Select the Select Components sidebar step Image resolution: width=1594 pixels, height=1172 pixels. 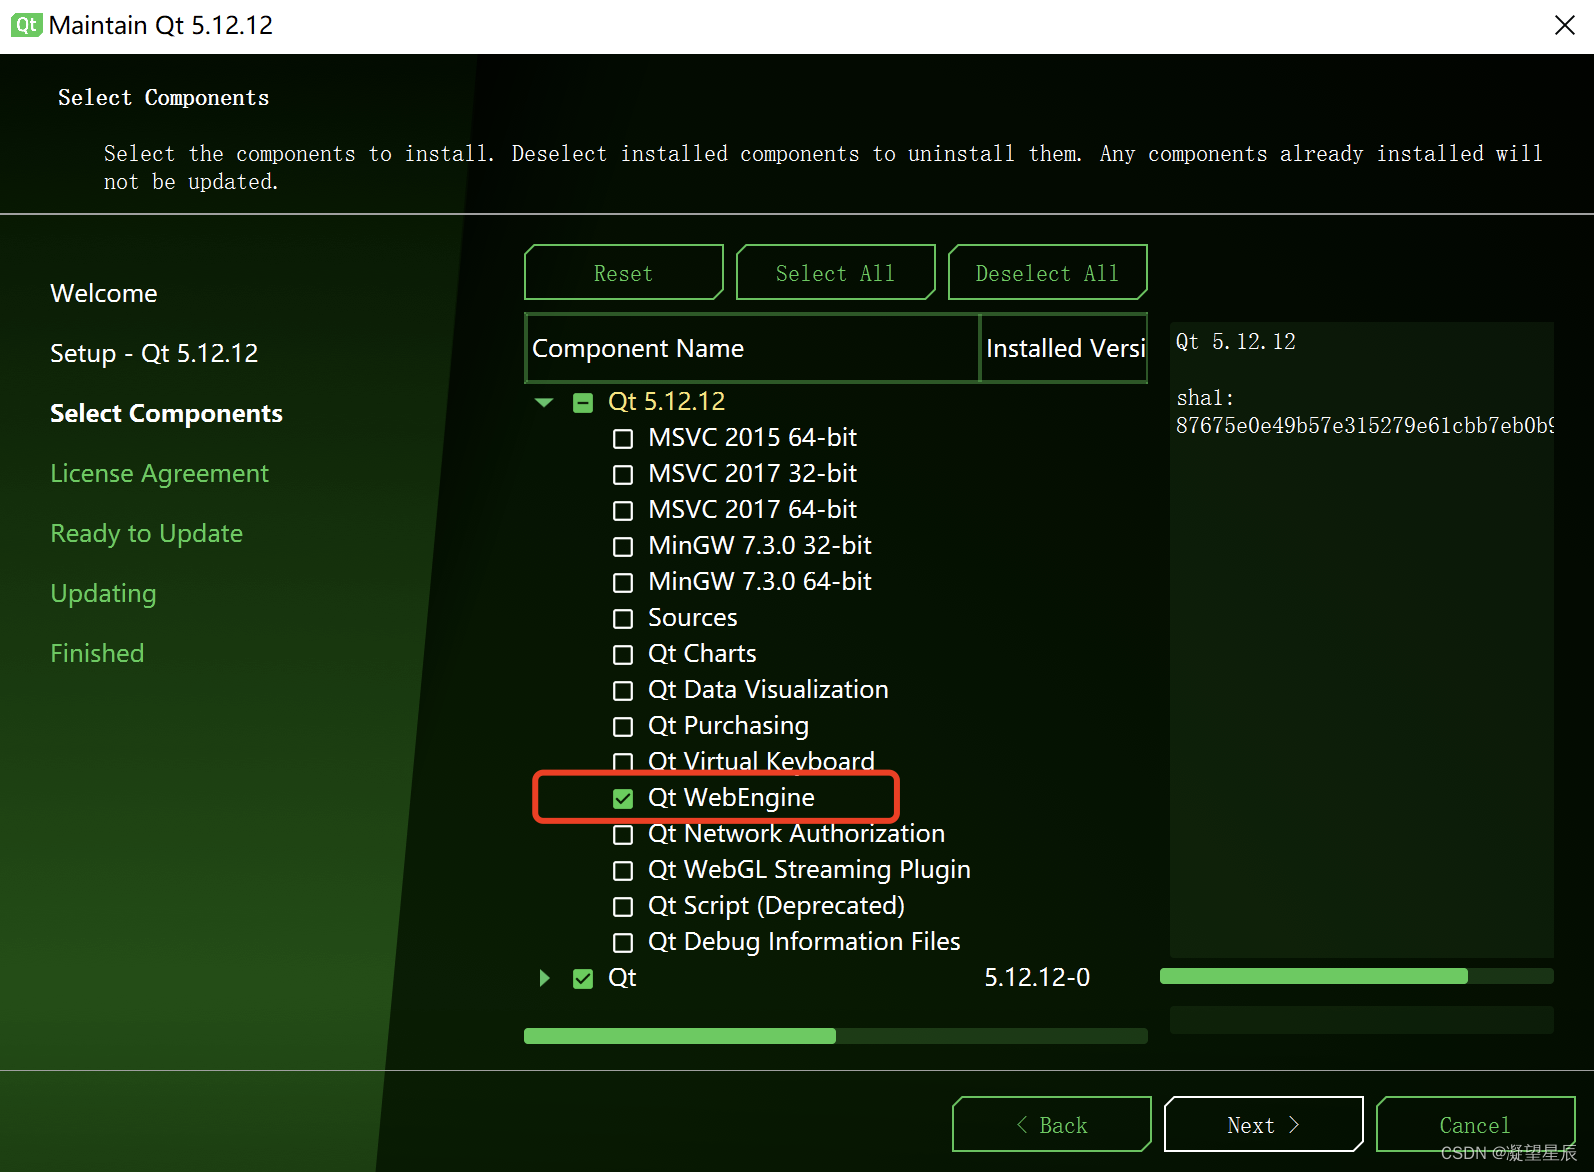(166, 413)
